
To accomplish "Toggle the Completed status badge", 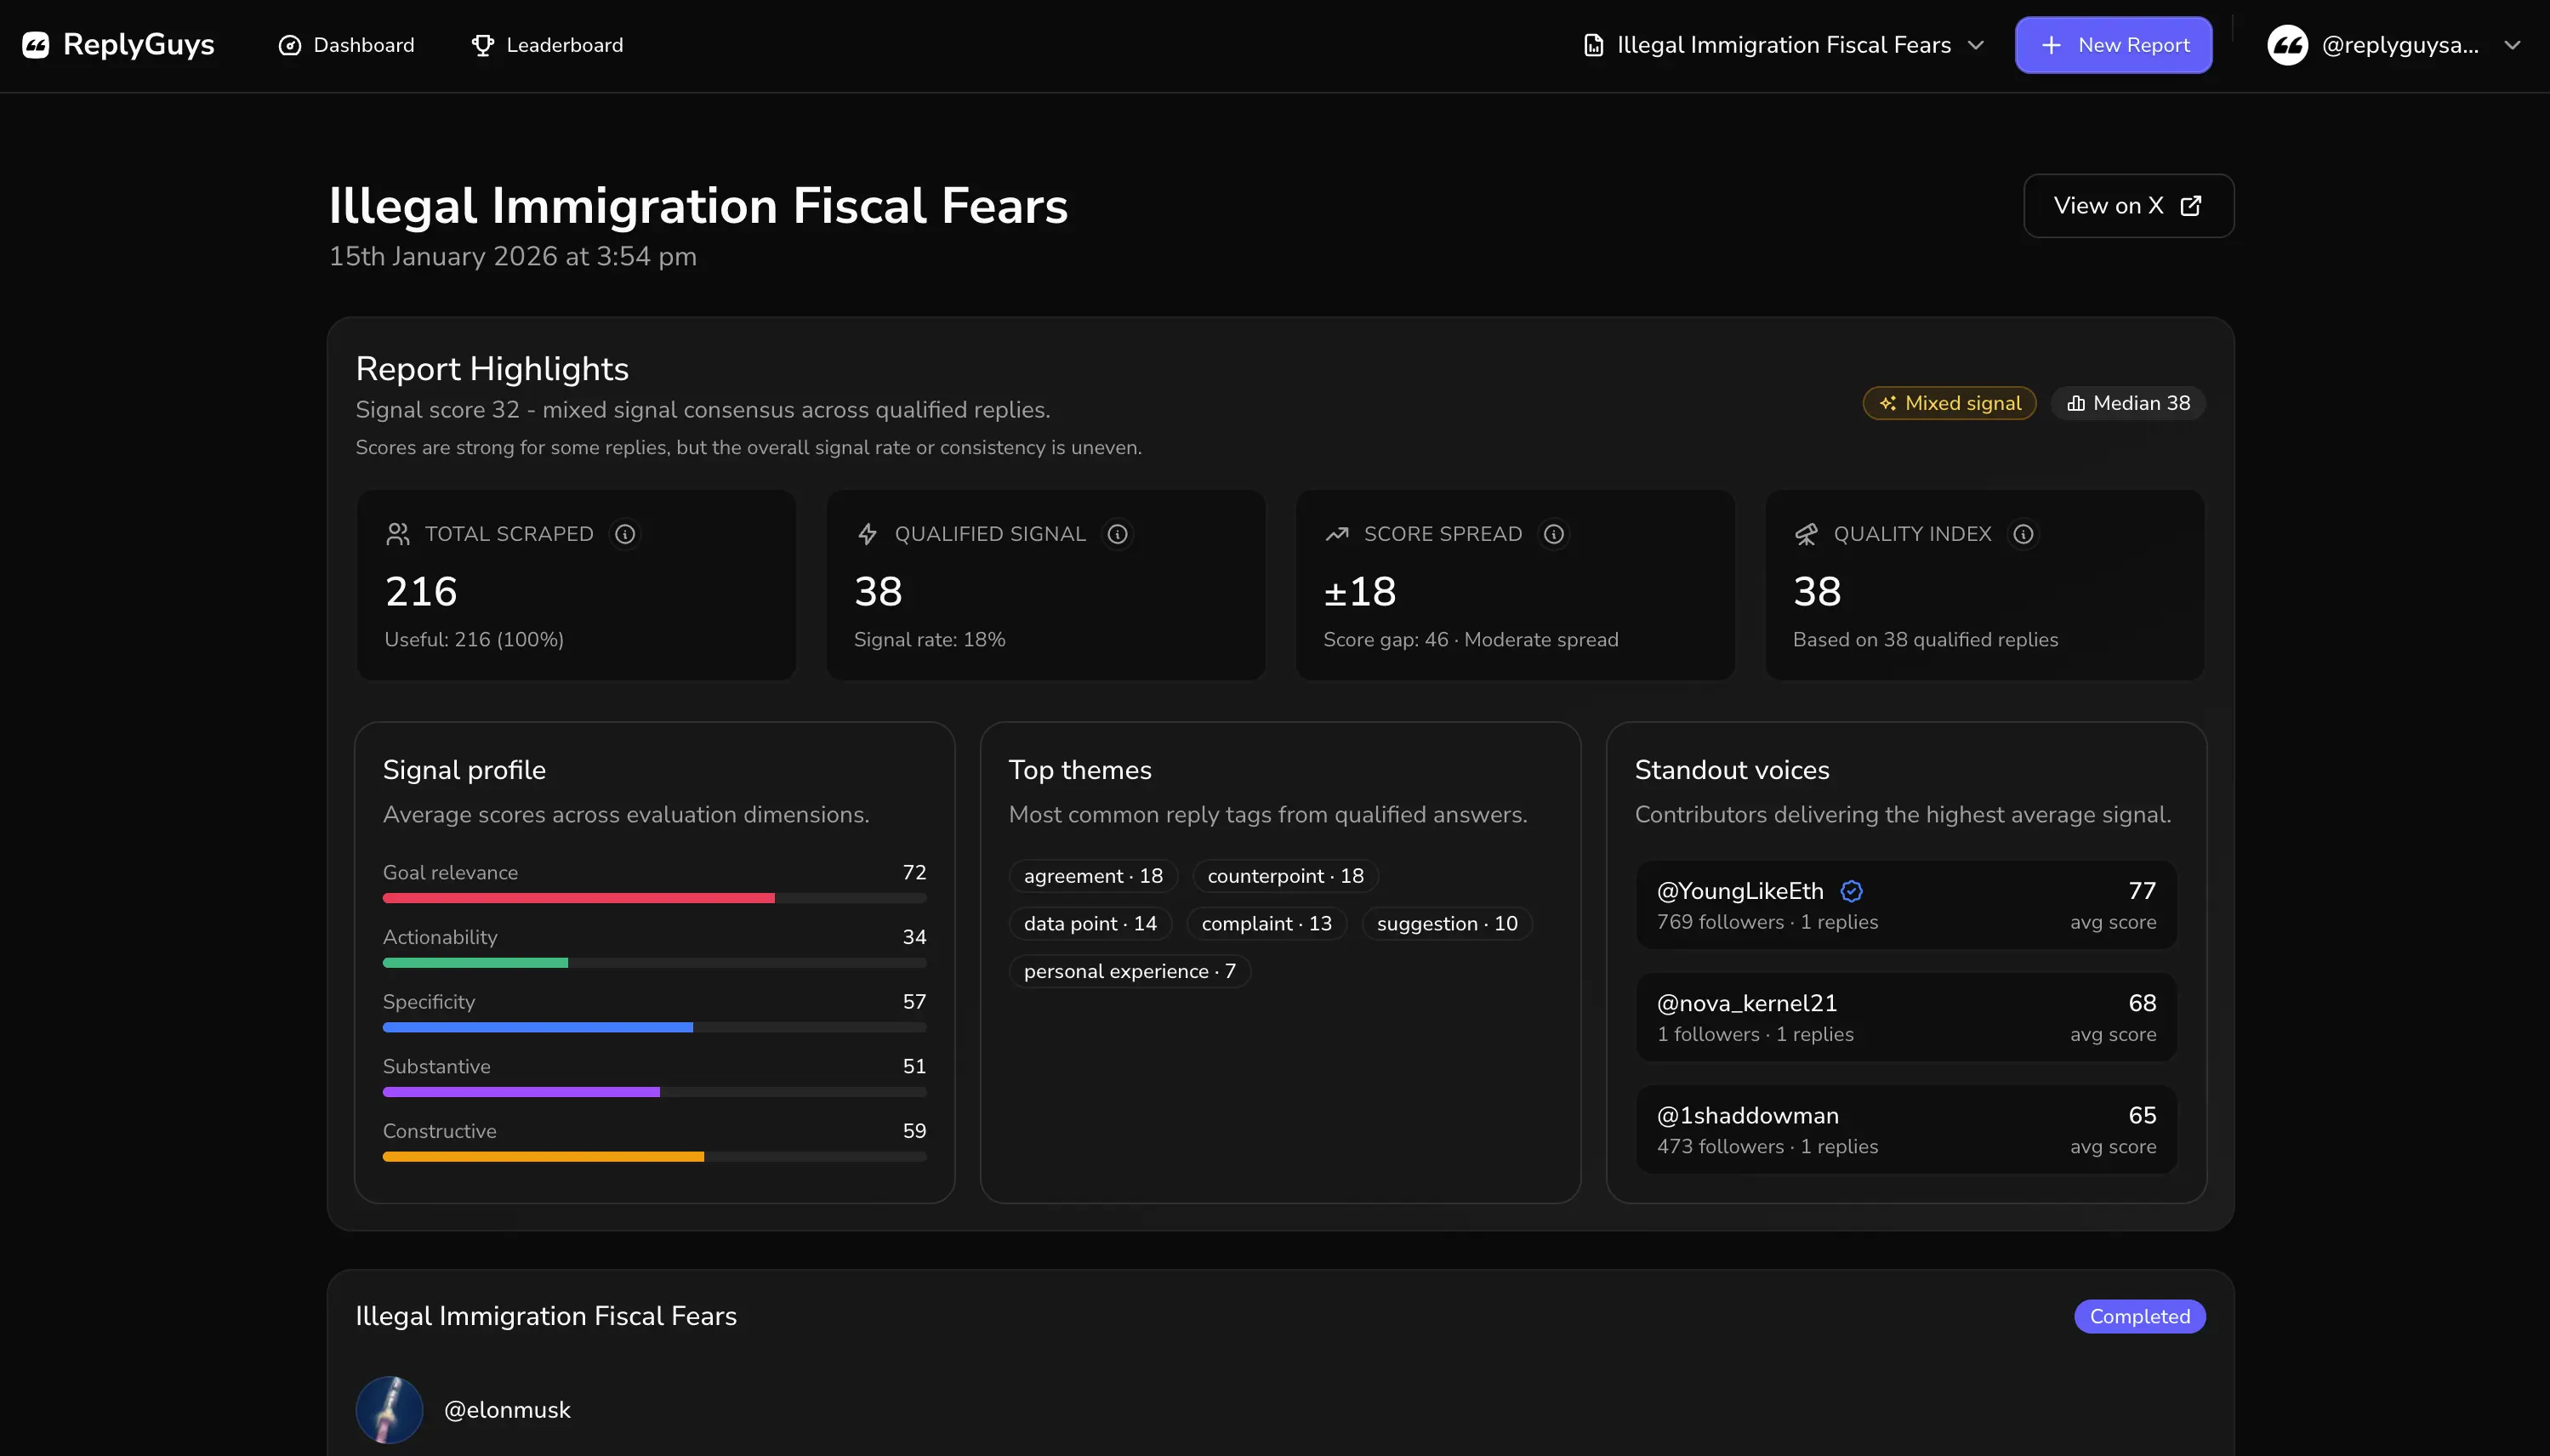I will pyautogui.click(x=2138, y=1315).
